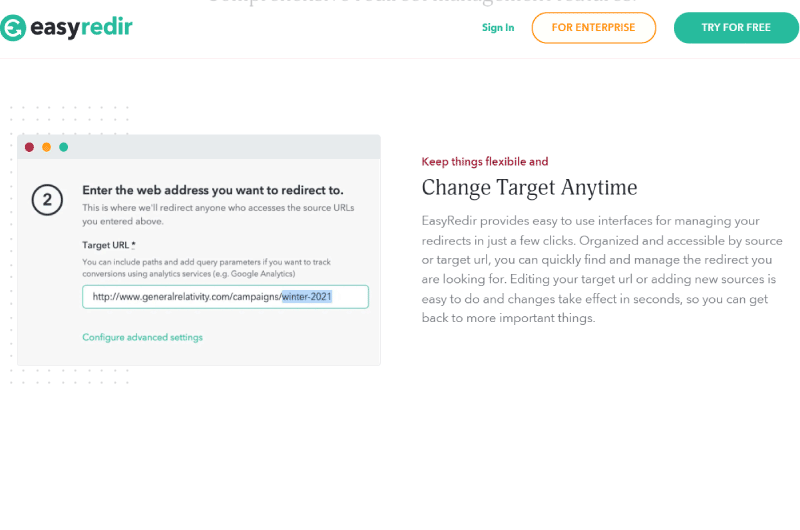Click the Change Target Anytime heading

529,188
